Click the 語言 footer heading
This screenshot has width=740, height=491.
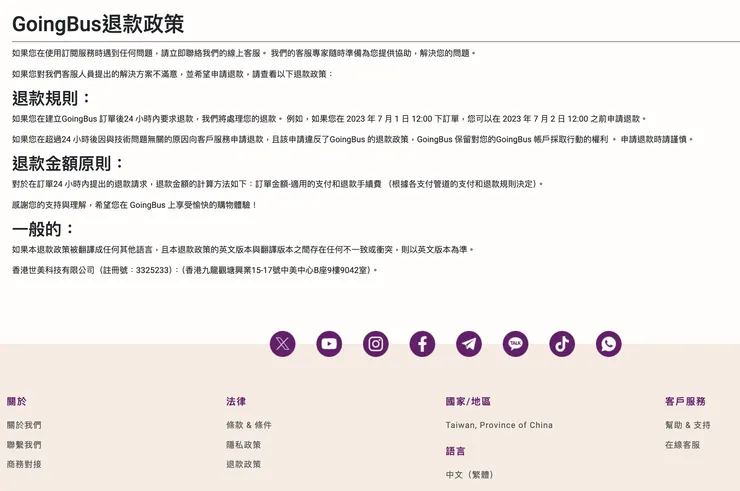[455, 451]
